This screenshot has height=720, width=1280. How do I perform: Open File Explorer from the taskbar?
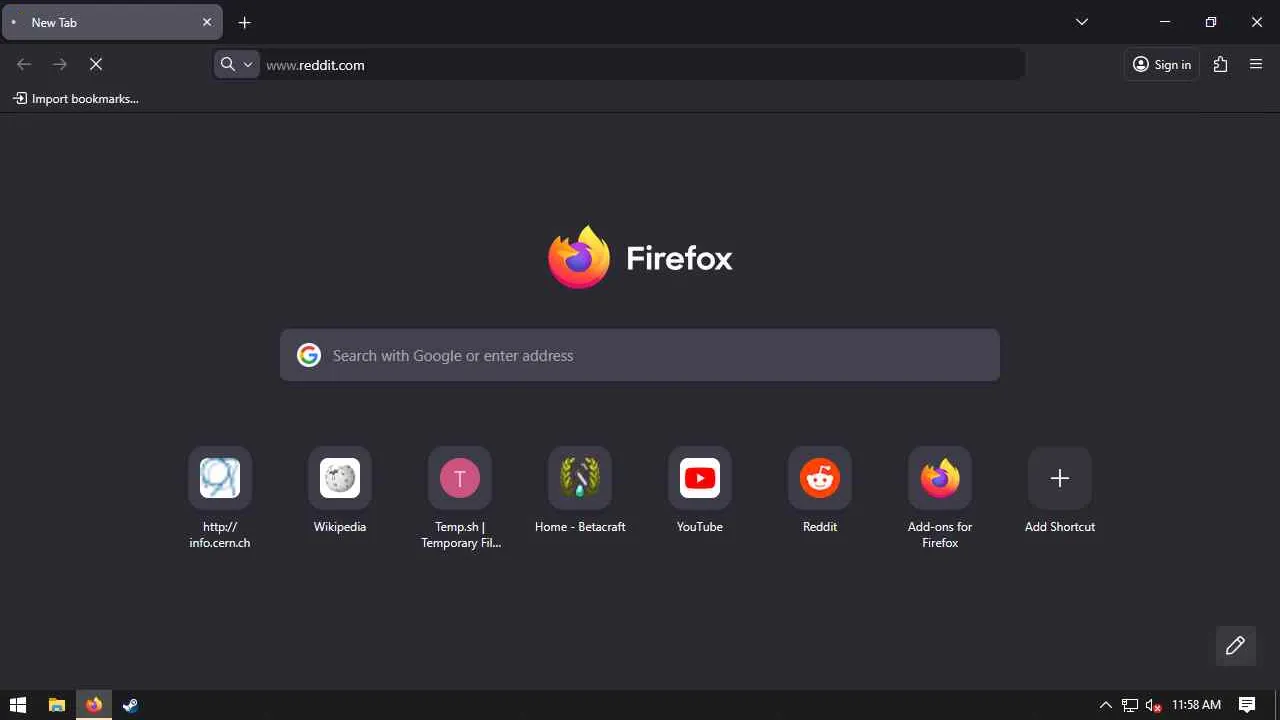(x=57, y=705)
